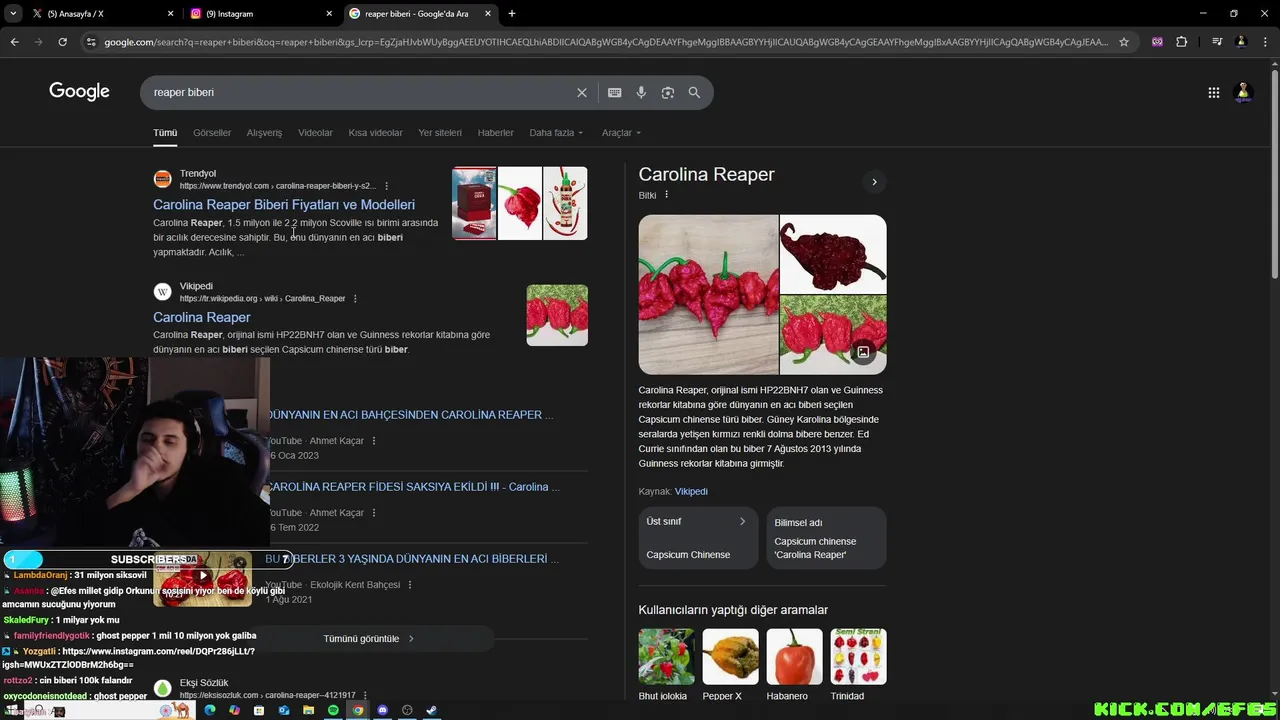Open Steam from the taskbar
The height and width of the screenshot is (720, 1280).
tap(432, 710)
